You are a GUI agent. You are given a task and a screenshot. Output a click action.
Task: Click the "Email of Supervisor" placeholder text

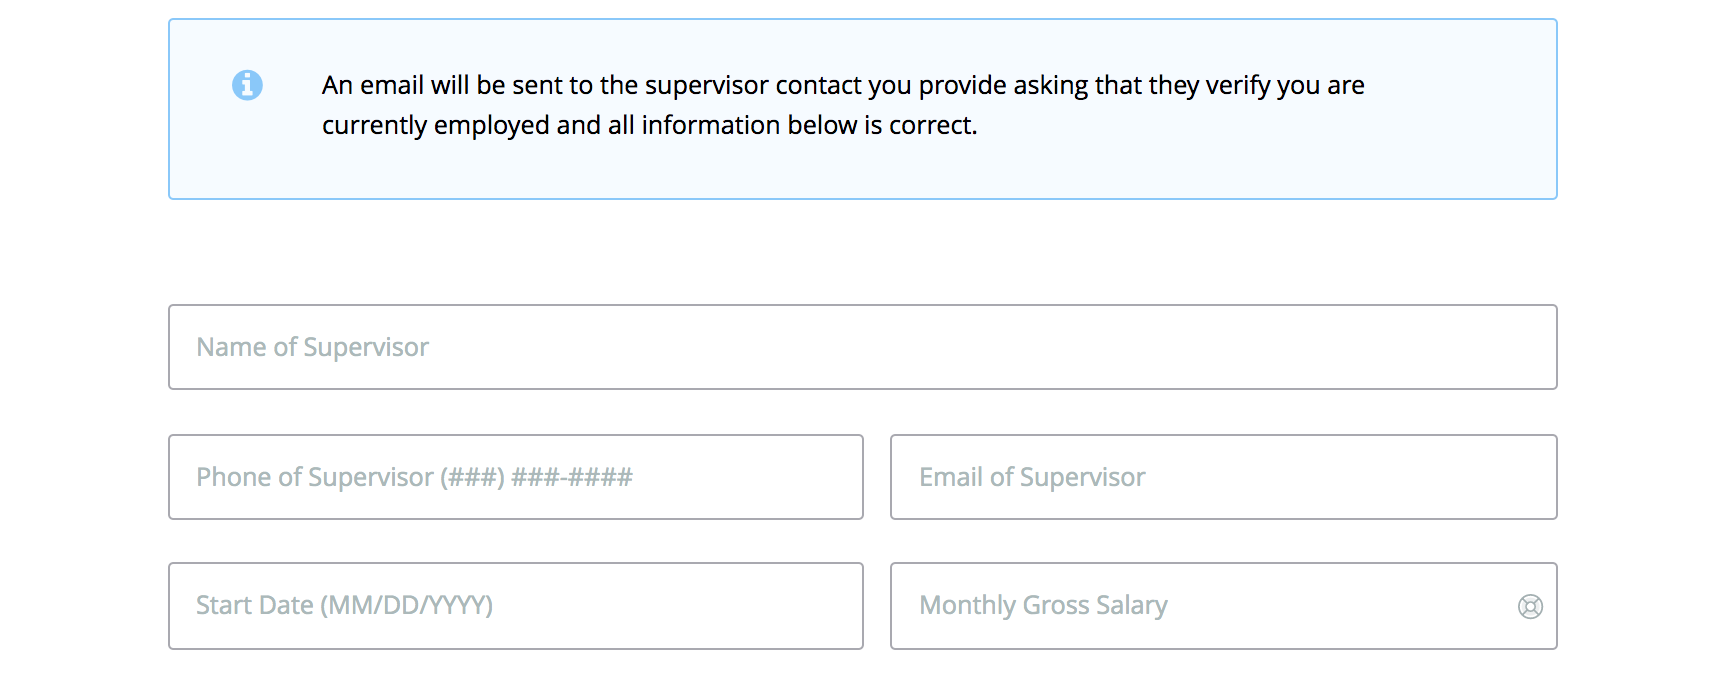click(1032, 477)
